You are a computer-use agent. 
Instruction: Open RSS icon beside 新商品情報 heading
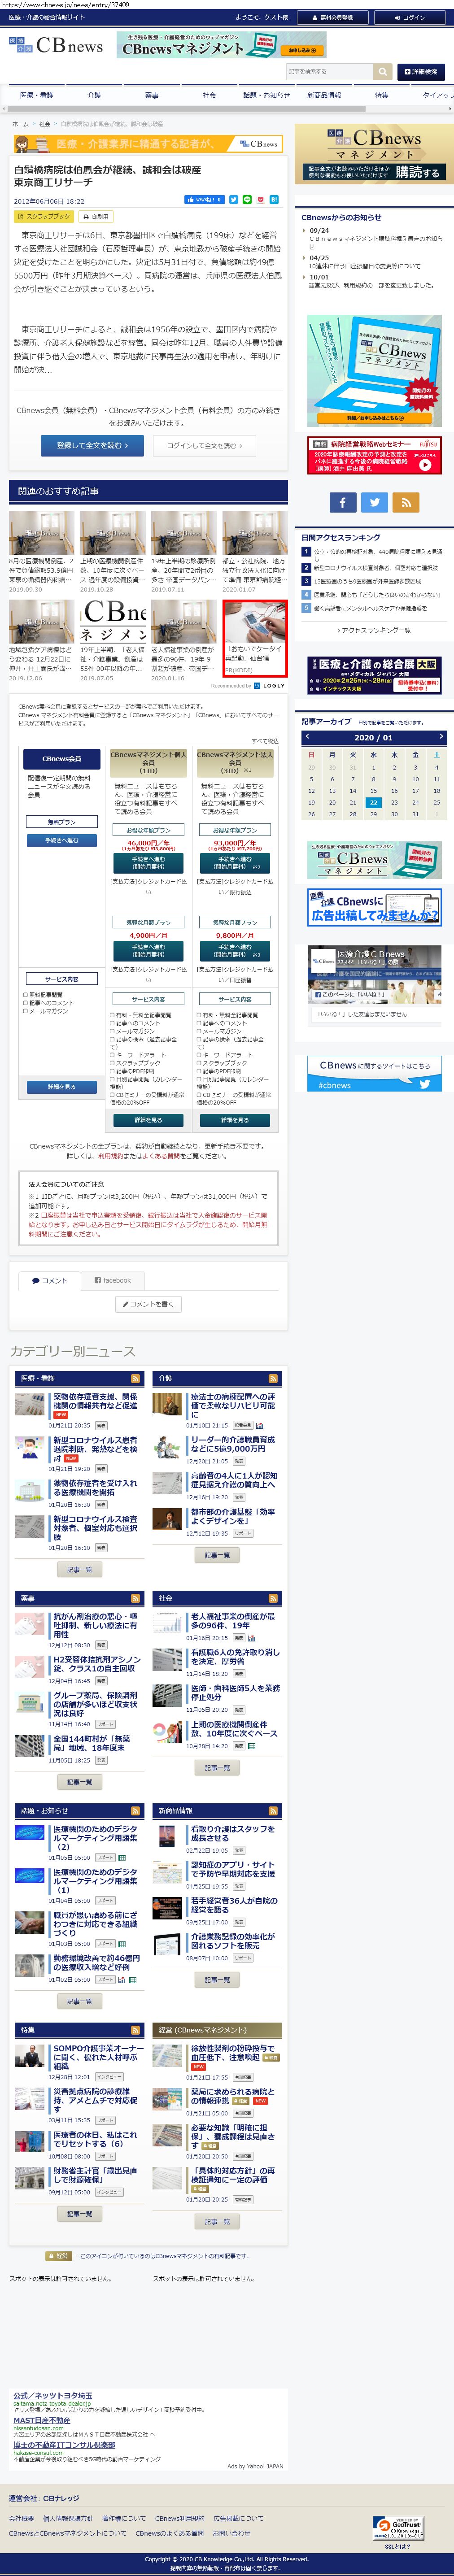[273, 1811]
